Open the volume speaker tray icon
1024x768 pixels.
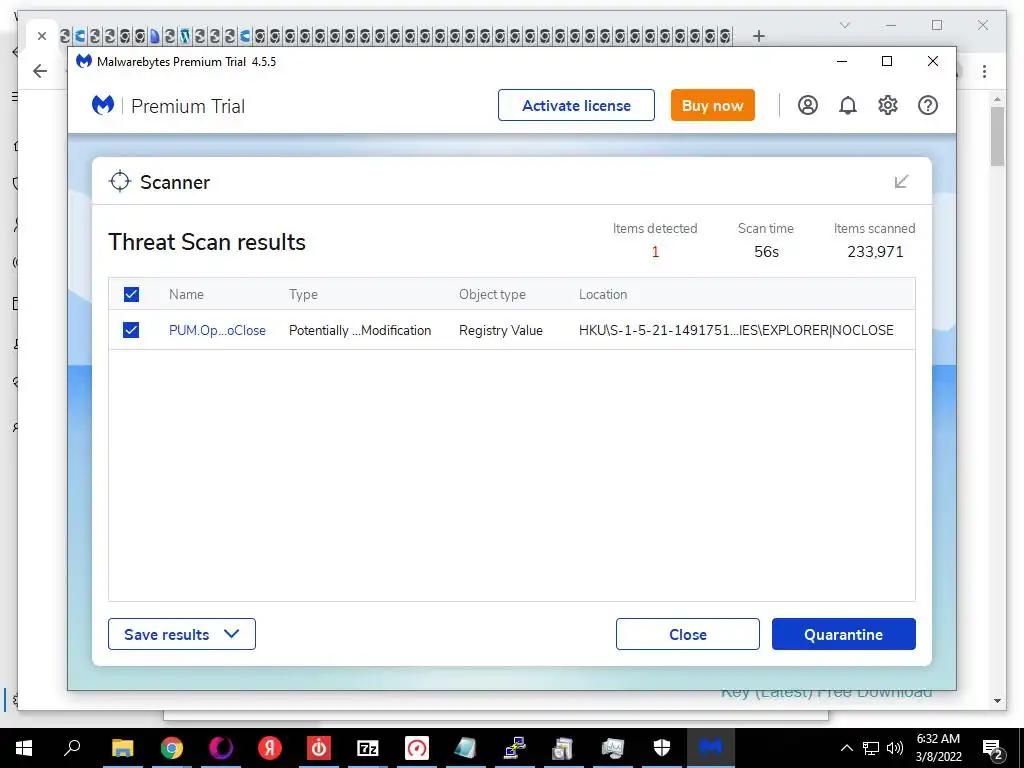(895, 748)
